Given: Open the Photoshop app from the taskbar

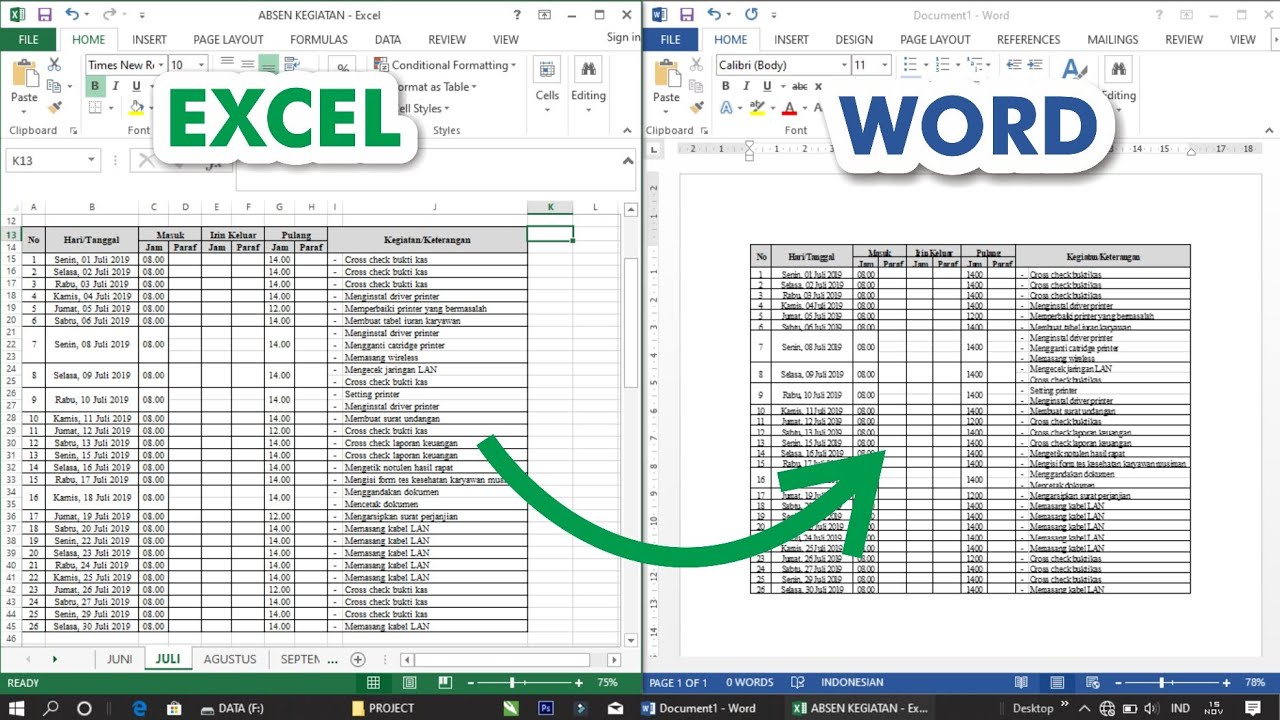Looking at the screenshot, I should click(546, 708).
